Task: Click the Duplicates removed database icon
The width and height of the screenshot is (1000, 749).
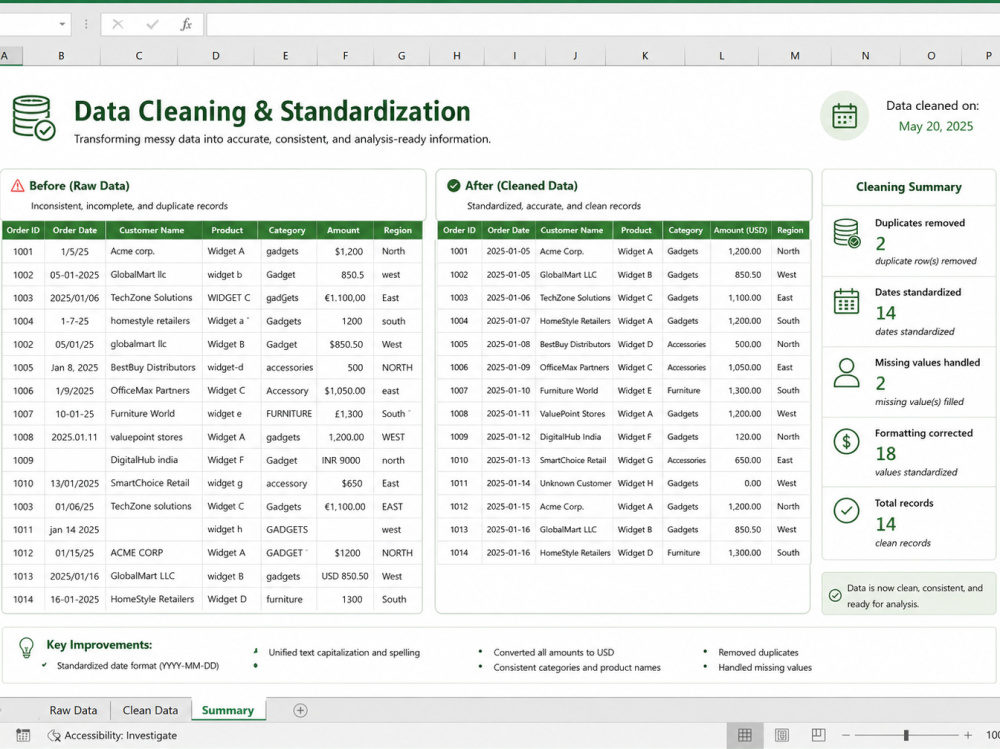Action: (x=847, y=233)
